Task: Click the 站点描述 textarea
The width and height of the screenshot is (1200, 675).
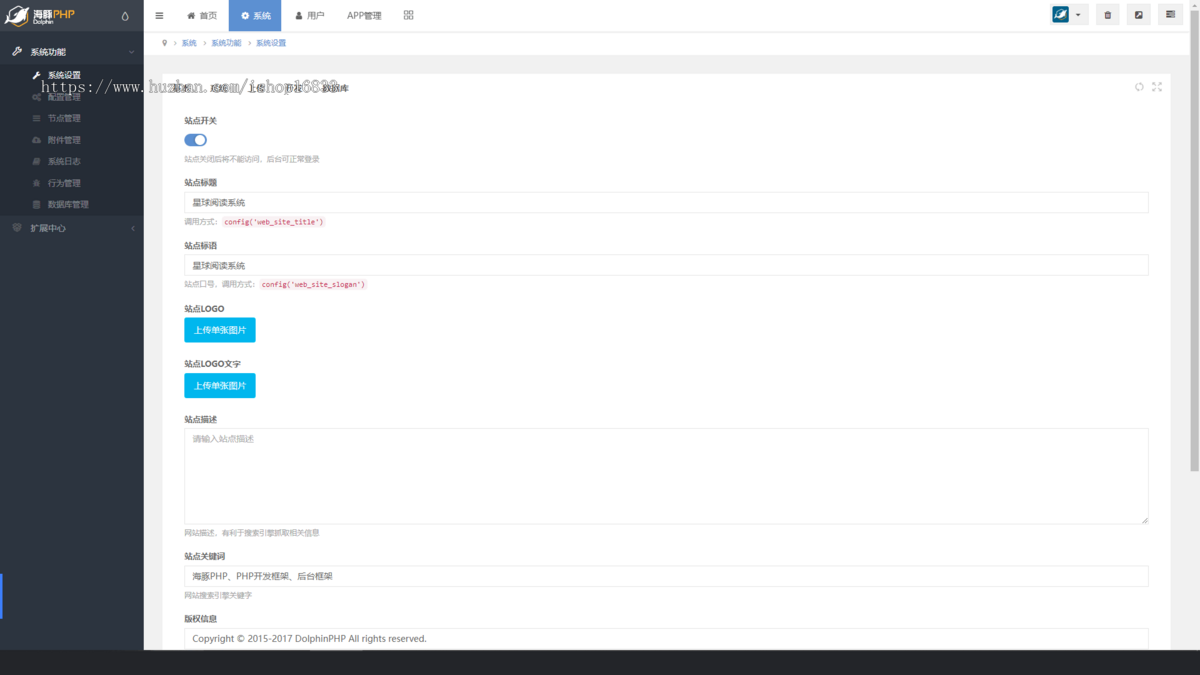Action: tap(666, 476)
